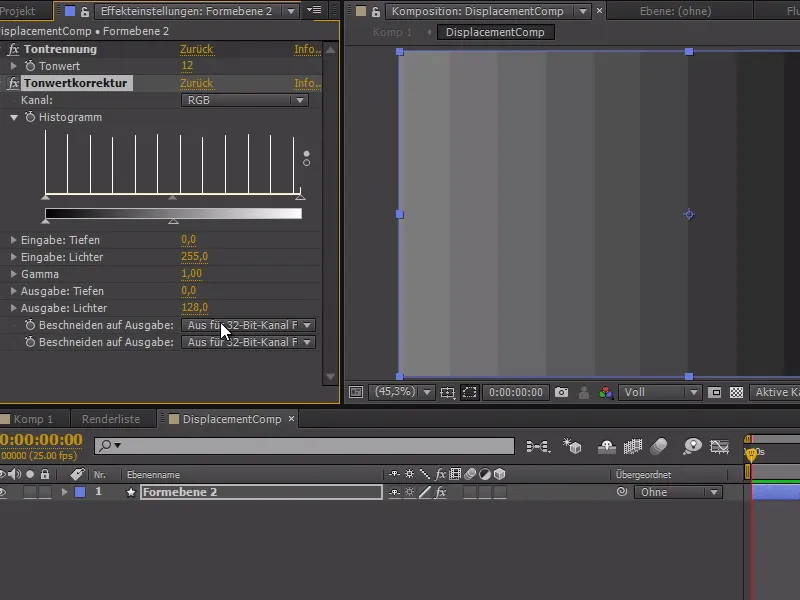Select DisplacementComp breadcrumb in viewer
The width and height of the screenshot is (800, 600).
pyautogui.click(x=495, y=32)
